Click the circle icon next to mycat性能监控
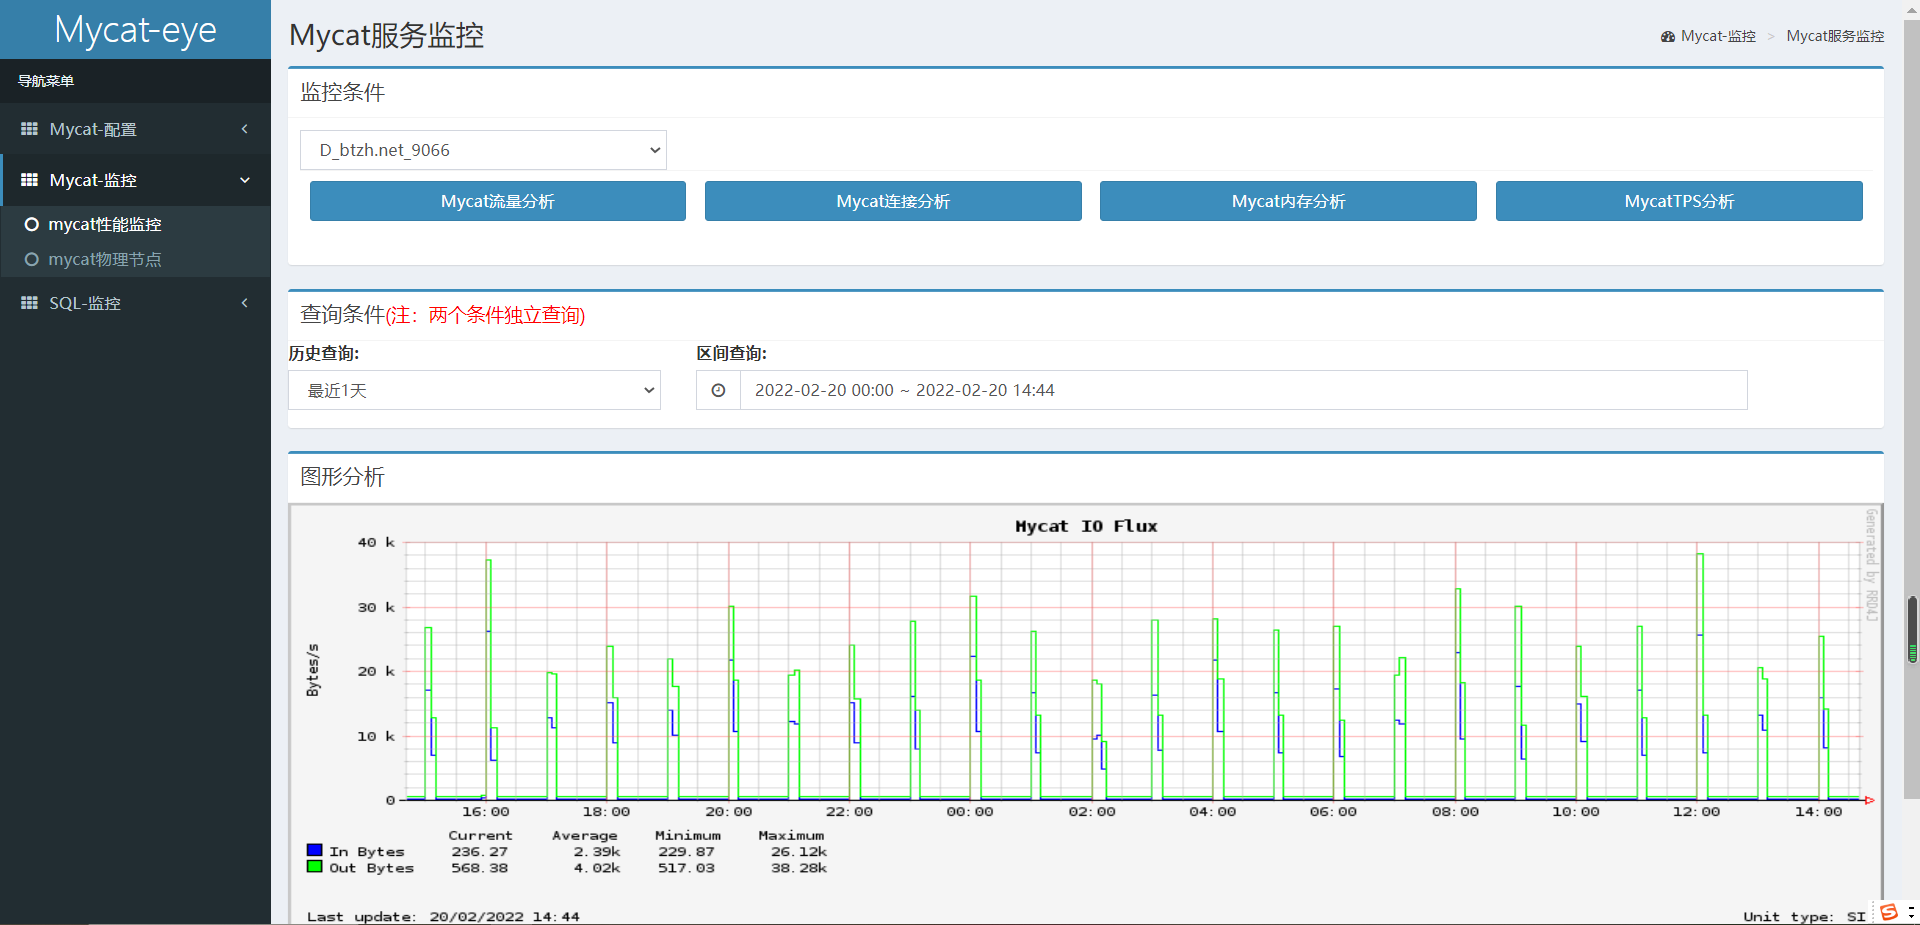 pyautogui.click(x=32, y=225)
